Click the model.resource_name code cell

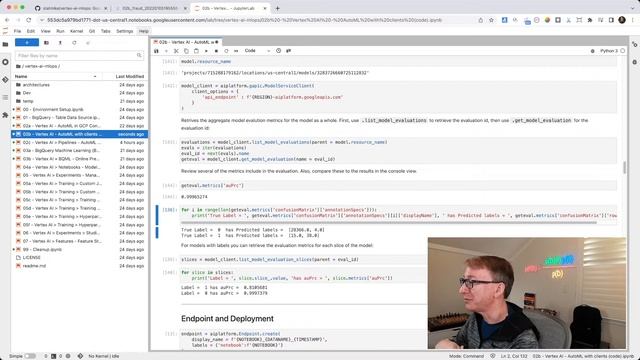click(x=398, y=61)
